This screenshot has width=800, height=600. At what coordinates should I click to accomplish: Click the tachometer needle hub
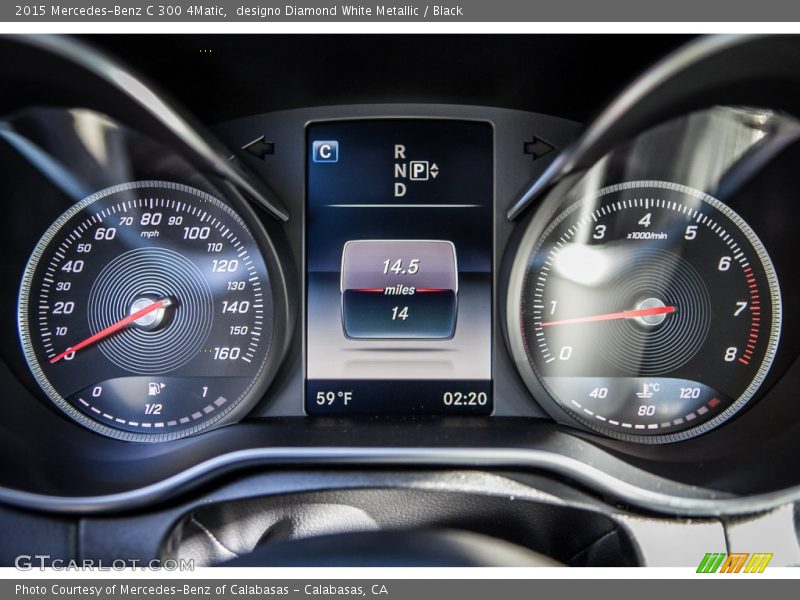point(651,311)
